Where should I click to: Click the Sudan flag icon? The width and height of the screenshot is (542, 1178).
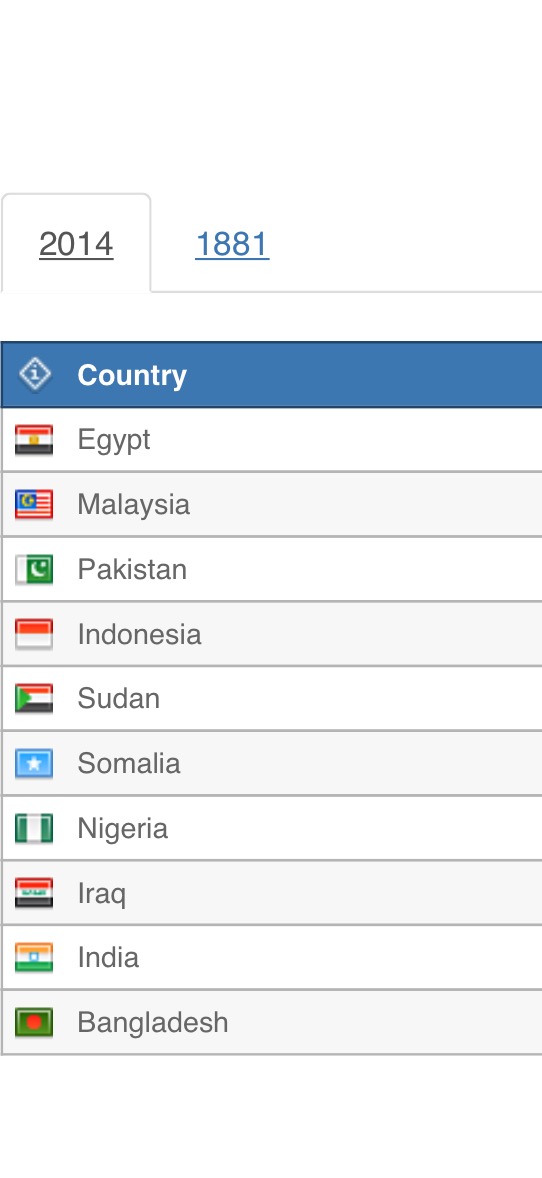click(x=34, y=699)
